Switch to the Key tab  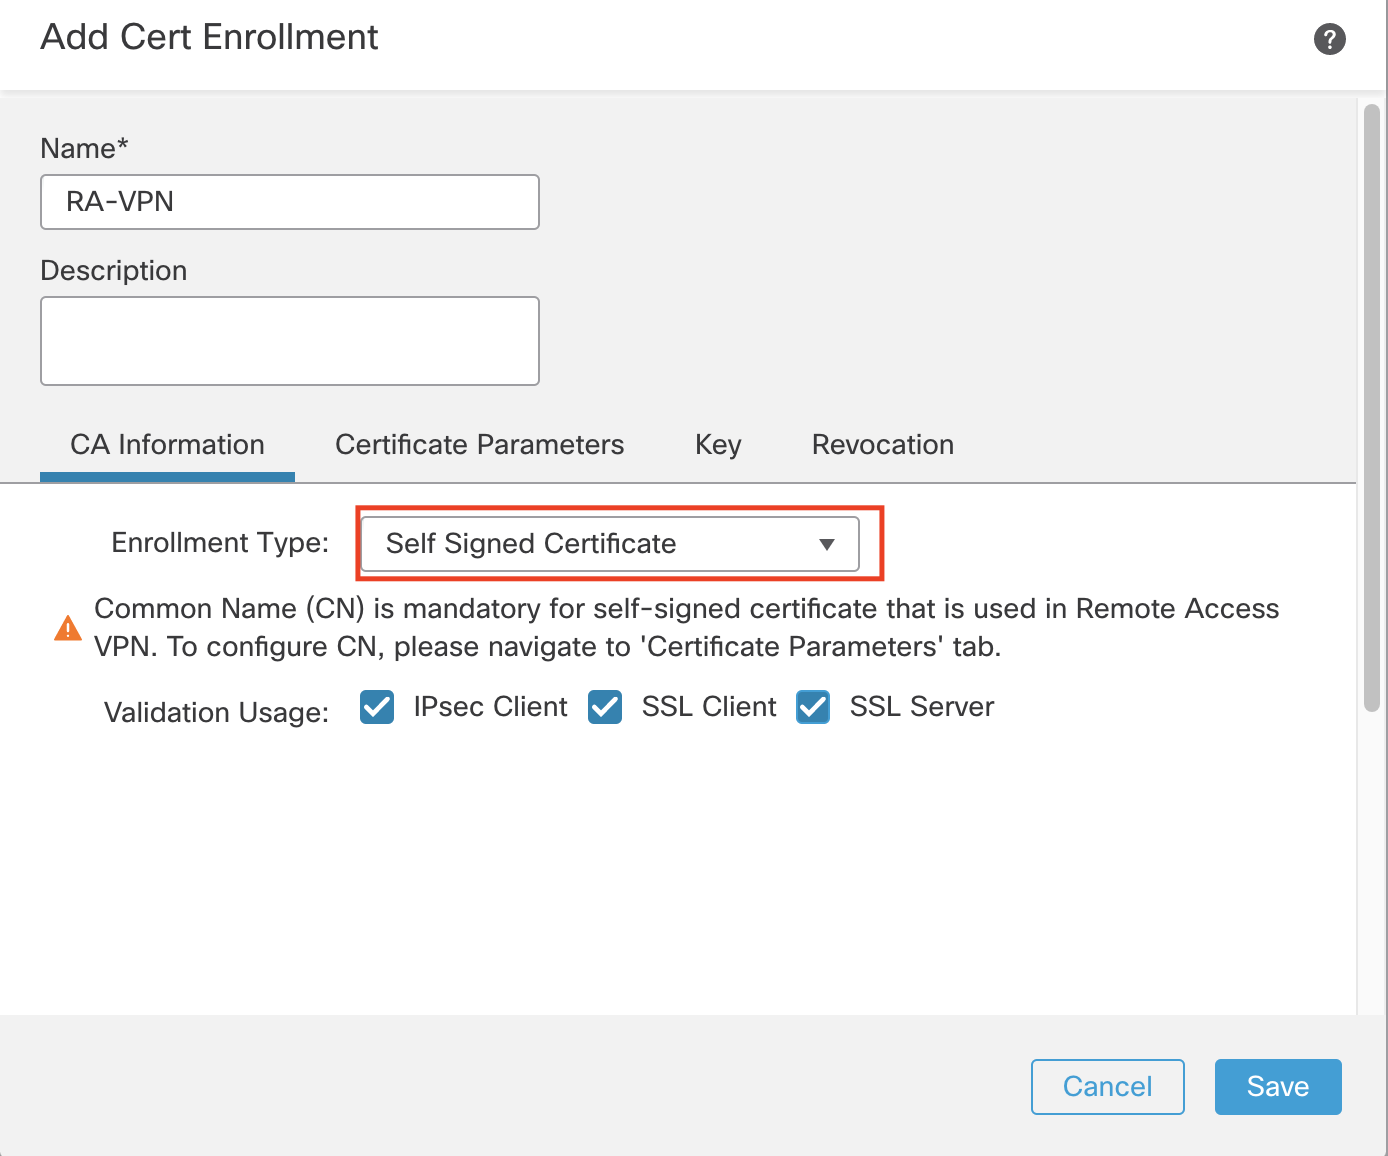click(718, 445)
